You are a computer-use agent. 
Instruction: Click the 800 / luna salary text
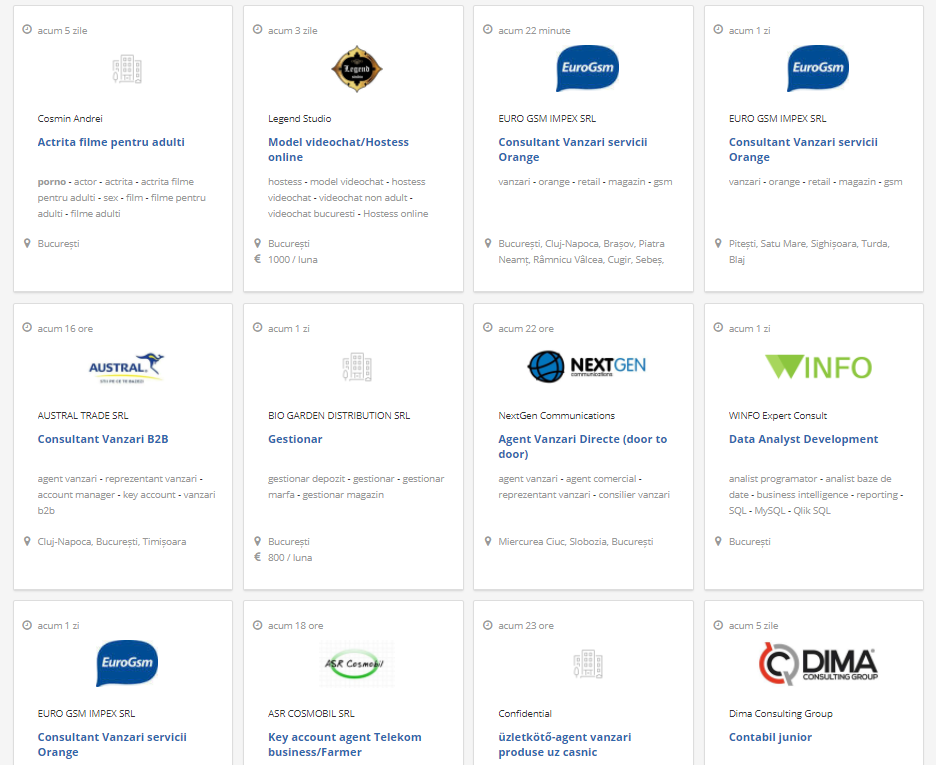point(289,557)
